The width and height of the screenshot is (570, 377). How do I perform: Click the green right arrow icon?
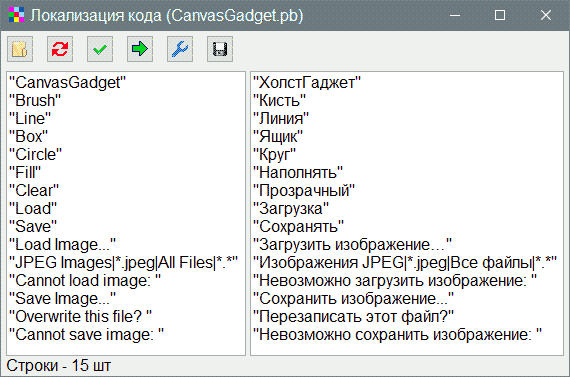[140, 49]
